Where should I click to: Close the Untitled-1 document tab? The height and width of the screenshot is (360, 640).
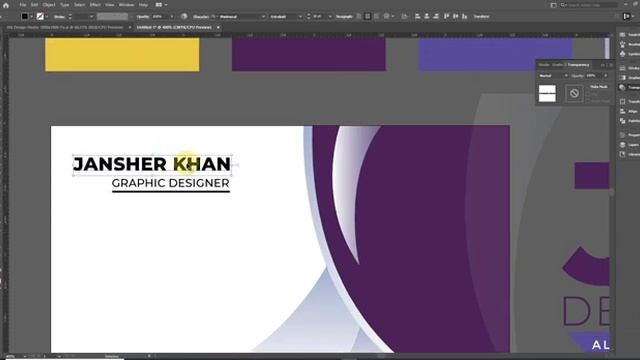pyautogui.click(x=218, y=27)
